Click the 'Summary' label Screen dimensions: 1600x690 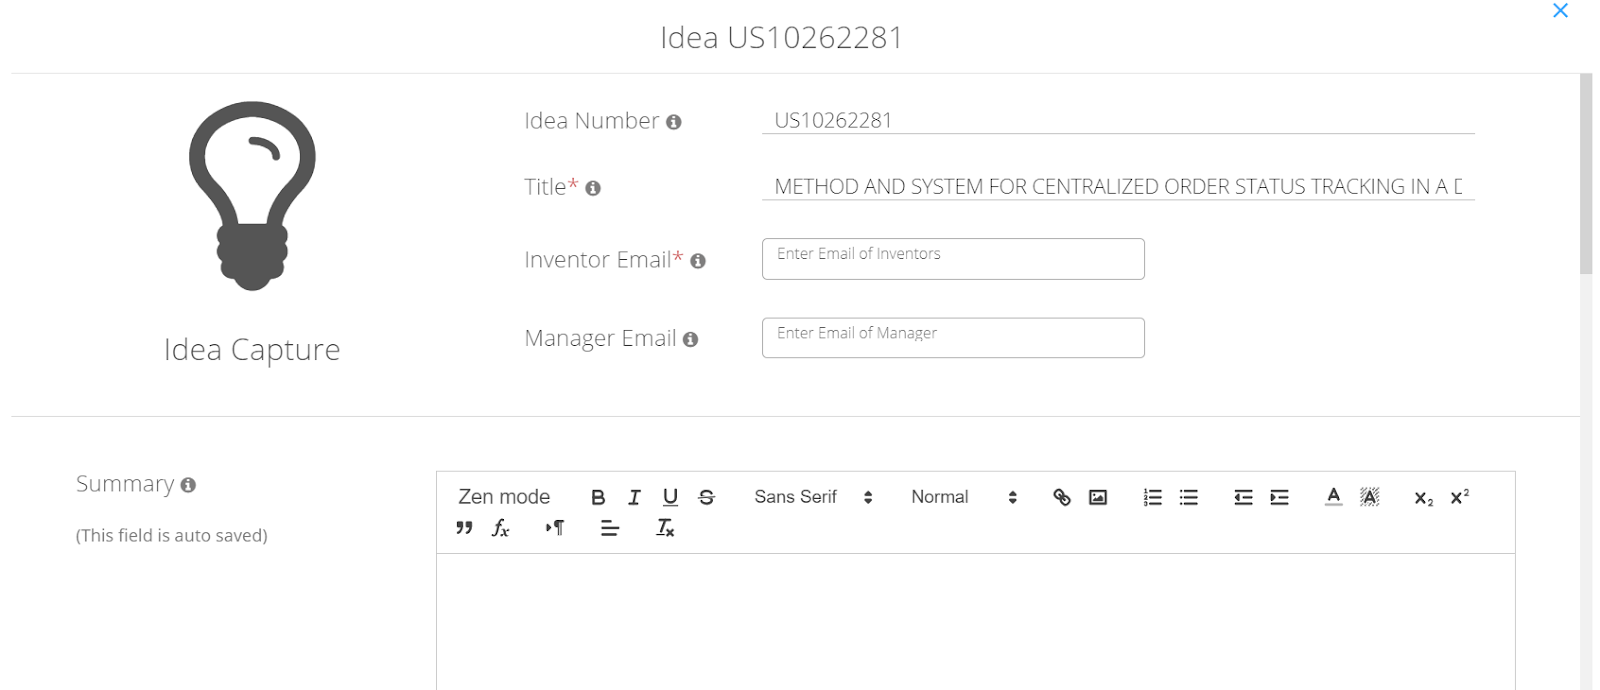click(125, 484)
